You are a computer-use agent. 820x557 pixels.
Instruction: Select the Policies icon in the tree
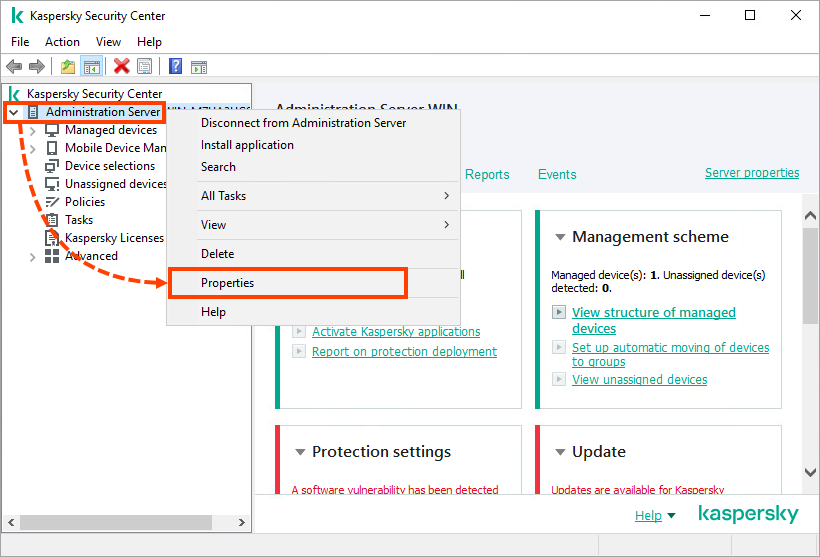click(52, 202)
